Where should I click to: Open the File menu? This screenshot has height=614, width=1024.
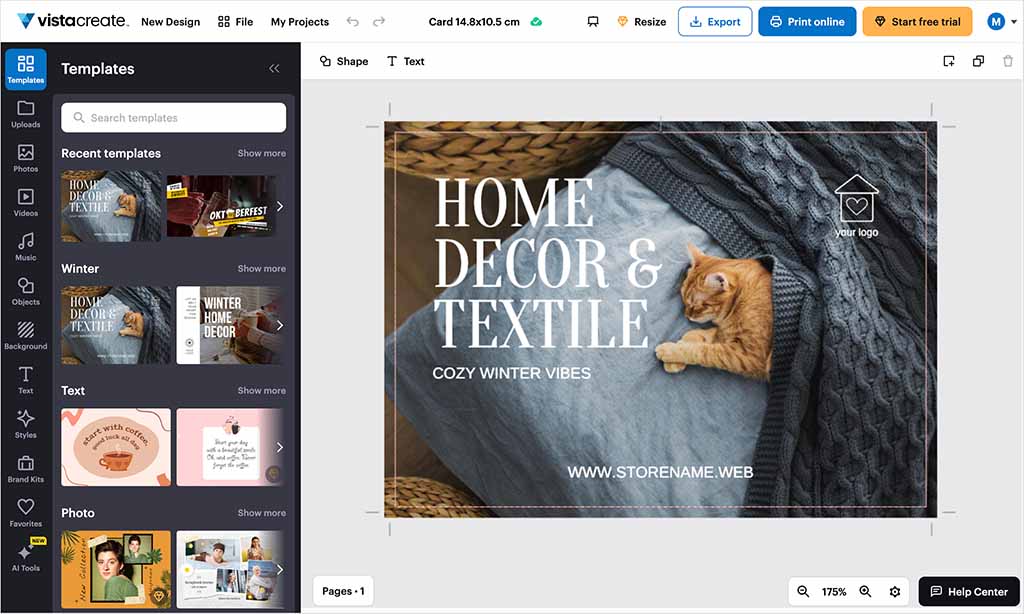click(235, 21)
